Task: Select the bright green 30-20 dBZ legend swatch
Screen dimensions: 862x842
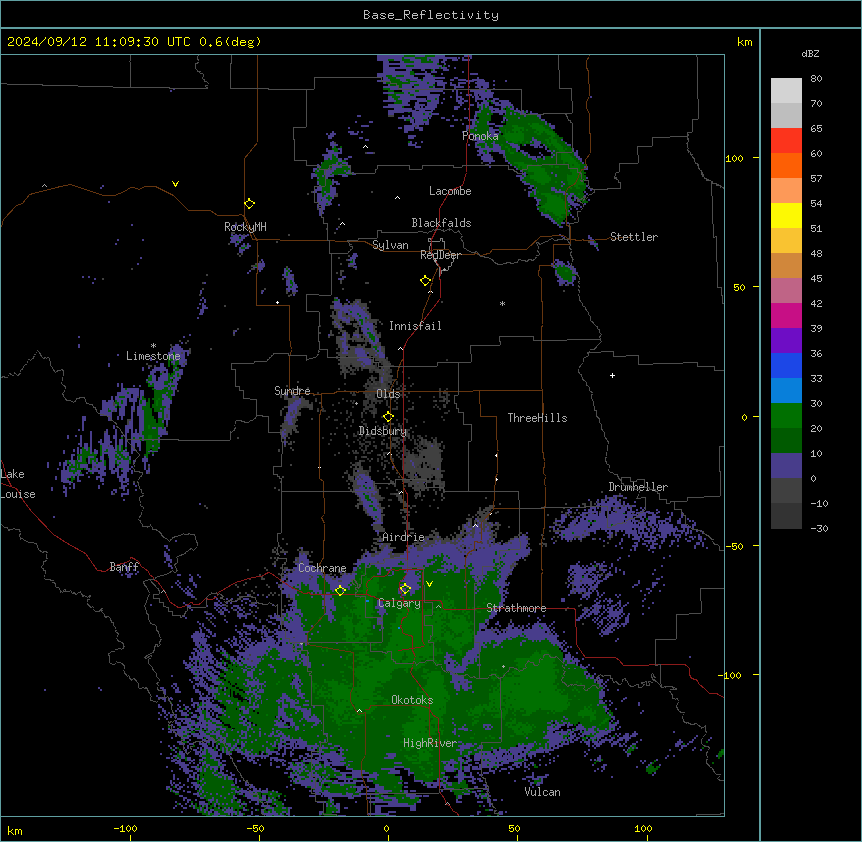Action: 786,416
